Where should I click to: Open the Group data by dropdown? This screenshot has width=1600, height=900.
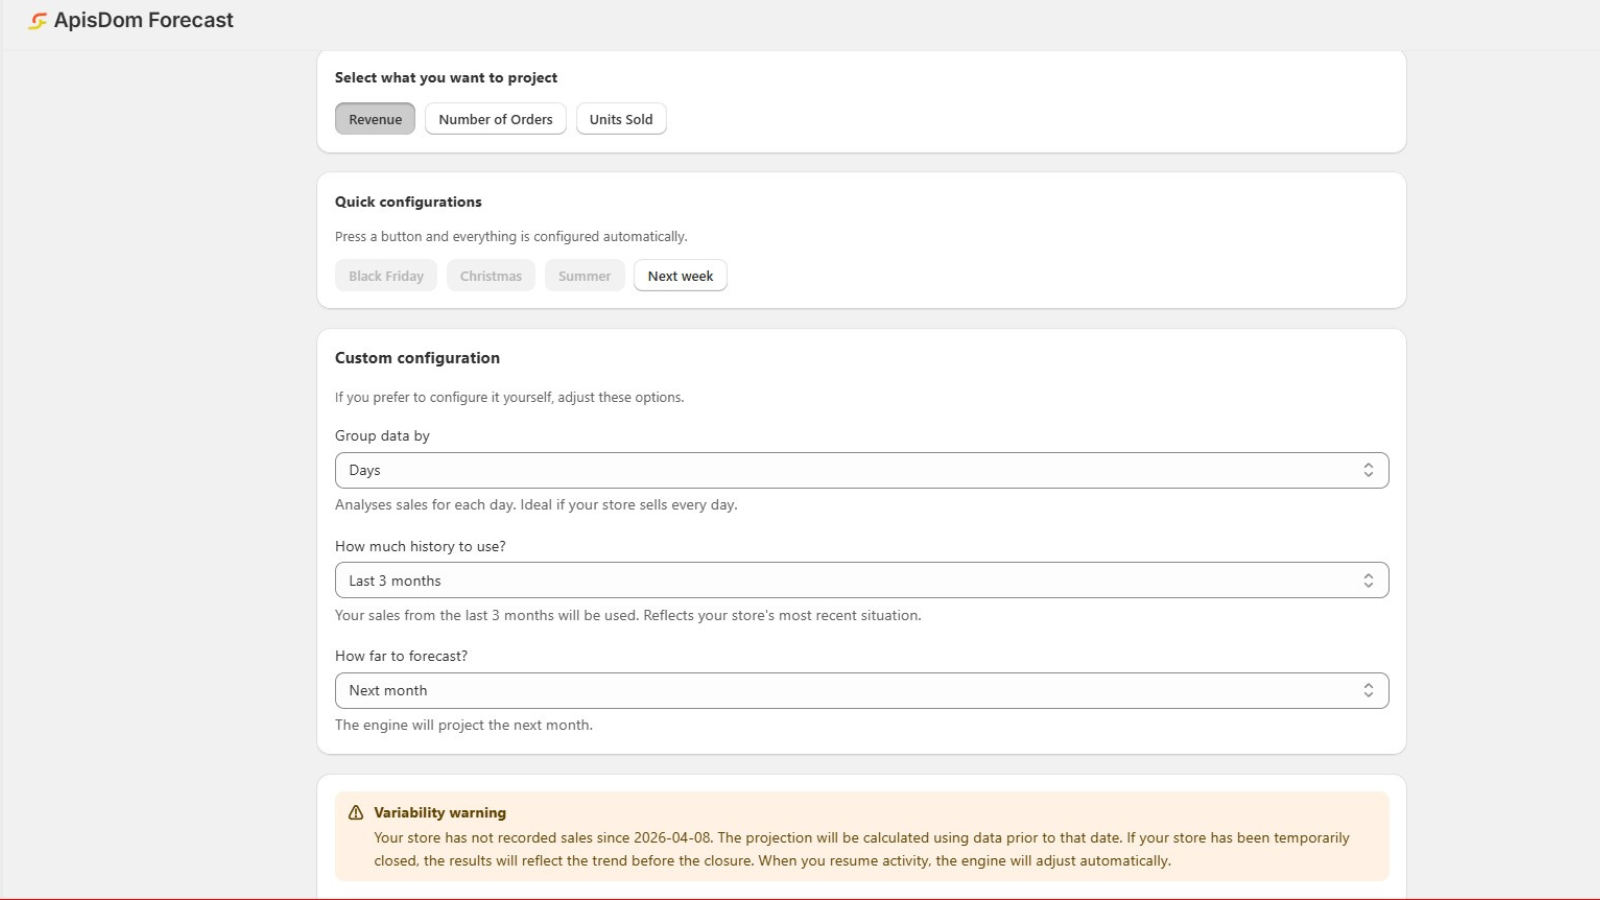[x=862, y=470]
